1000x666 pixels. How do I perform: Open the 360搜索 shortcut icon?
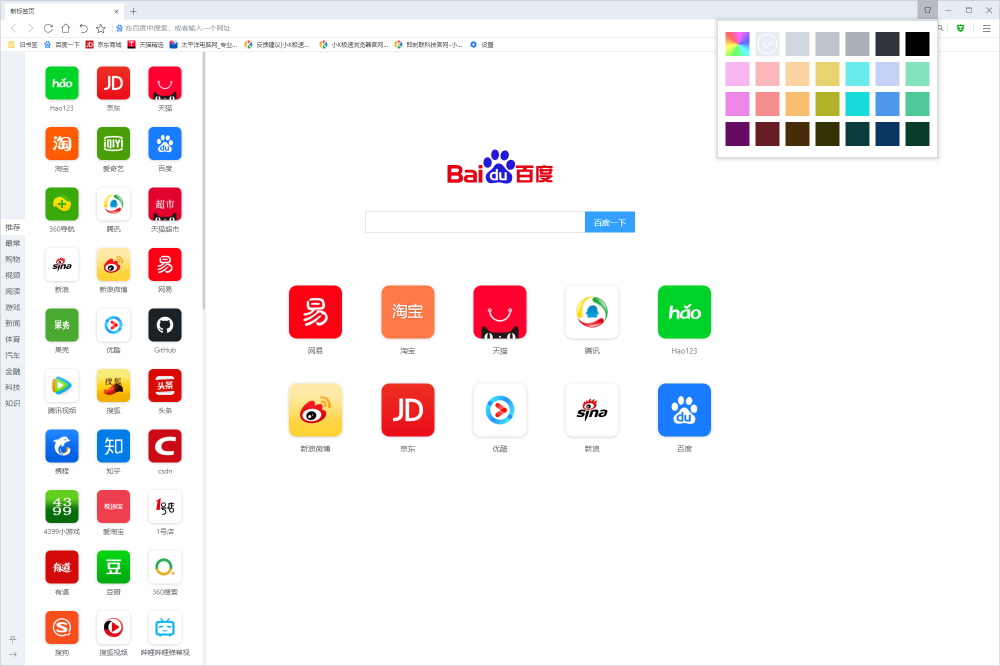click(x=165, y=567)
